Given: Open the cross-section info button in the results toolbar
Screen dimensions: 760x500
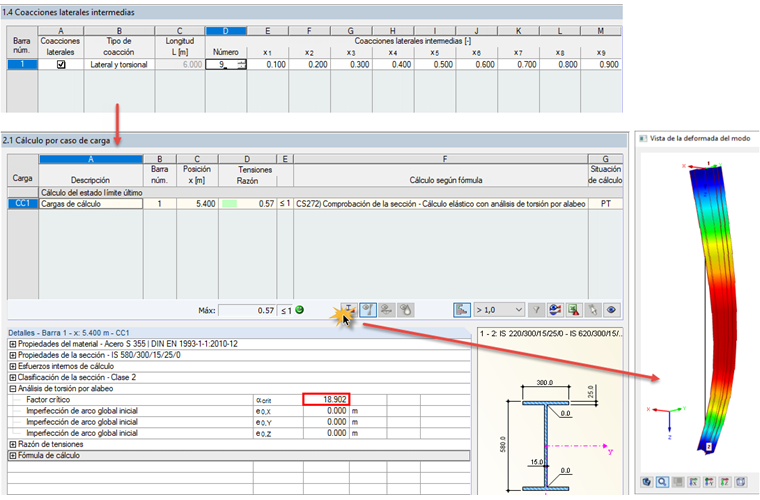Looking at the screenshot, I should click(348, 310).
